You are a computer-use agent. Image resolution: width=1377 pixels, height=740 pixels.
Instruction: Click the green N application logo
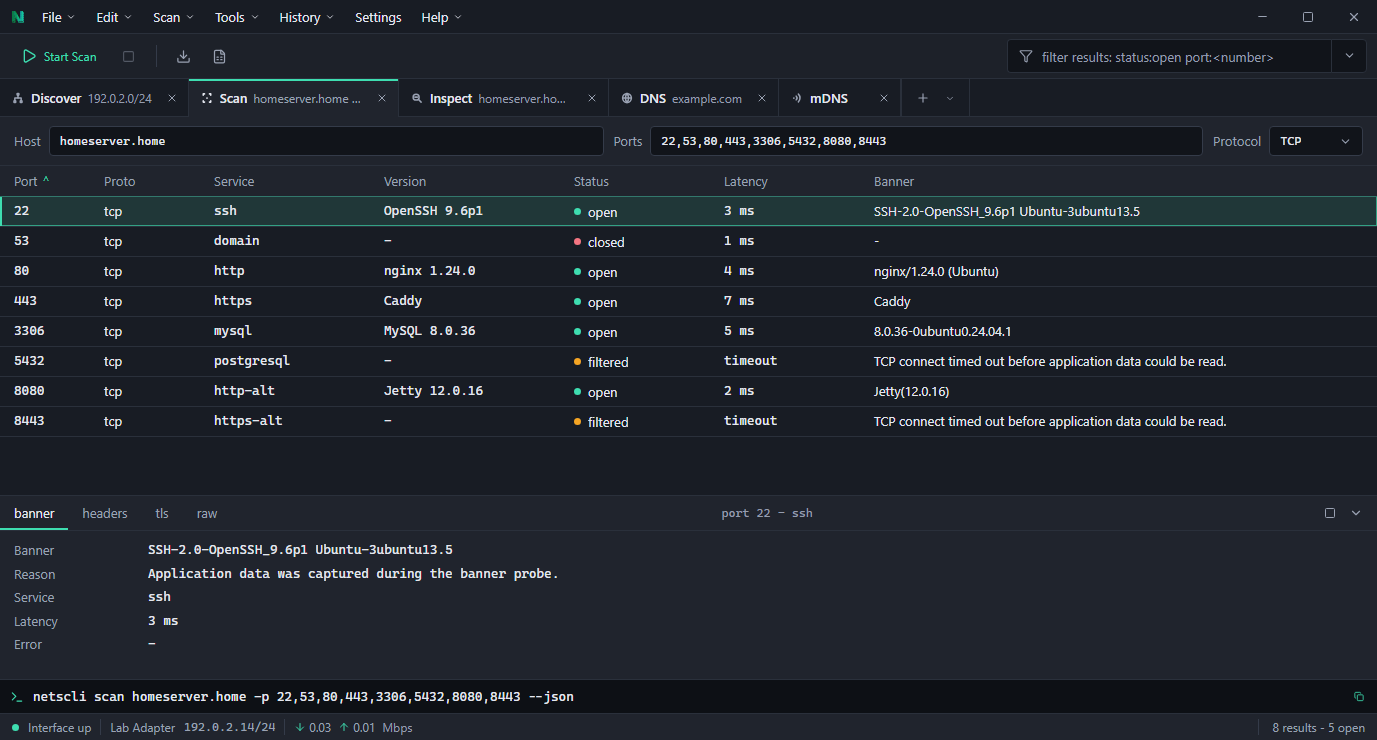point(18,17)
